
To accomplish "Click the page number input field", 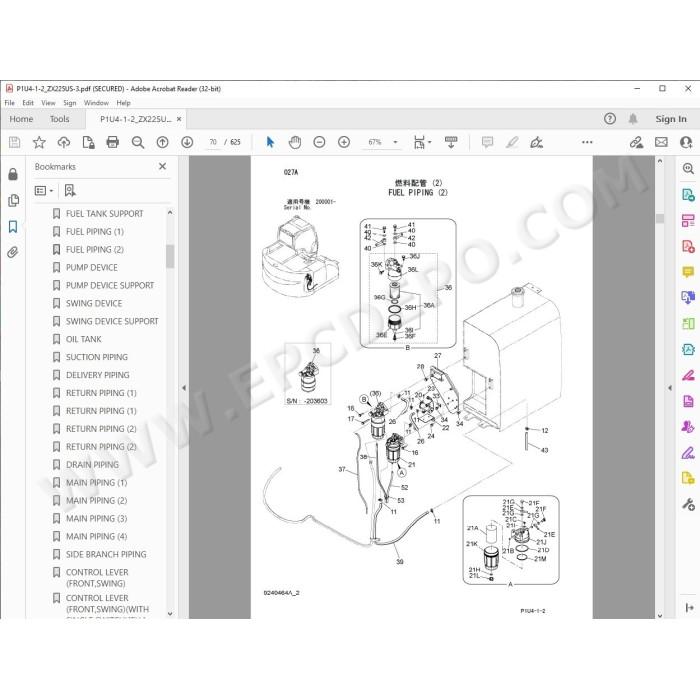I will tap(213, 142).
